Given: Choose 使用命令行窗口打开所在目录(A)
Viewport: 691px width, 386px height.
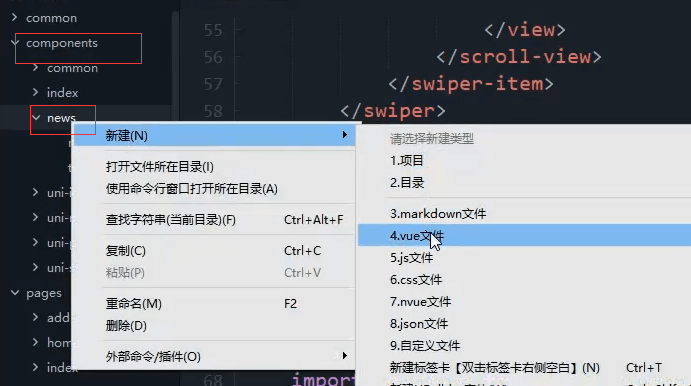Looking at the screenshot, I should click(192, 189).
